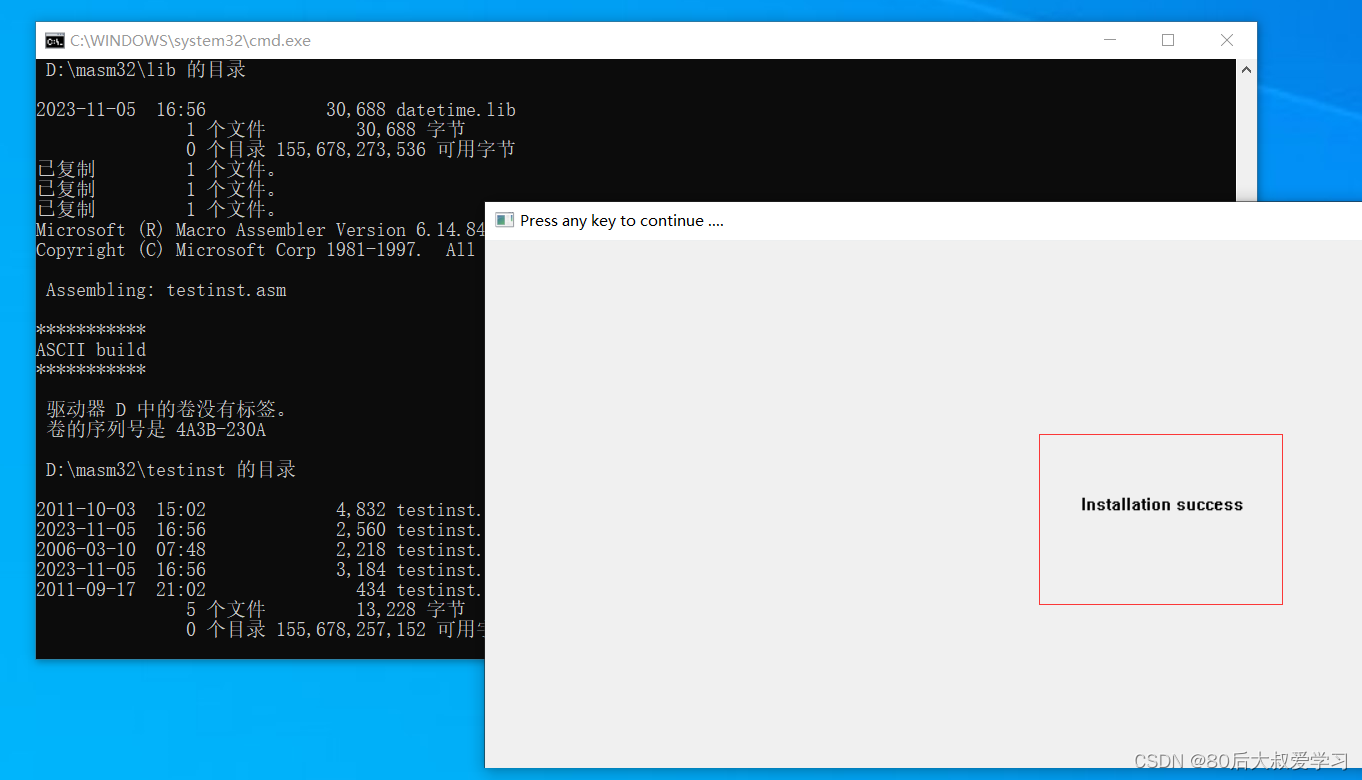Screen dimensions: 1362x780
Task: Click the '卷的序列号是 4A3B-230A' line
Action: pyautogui.click(x=156, y=430)
